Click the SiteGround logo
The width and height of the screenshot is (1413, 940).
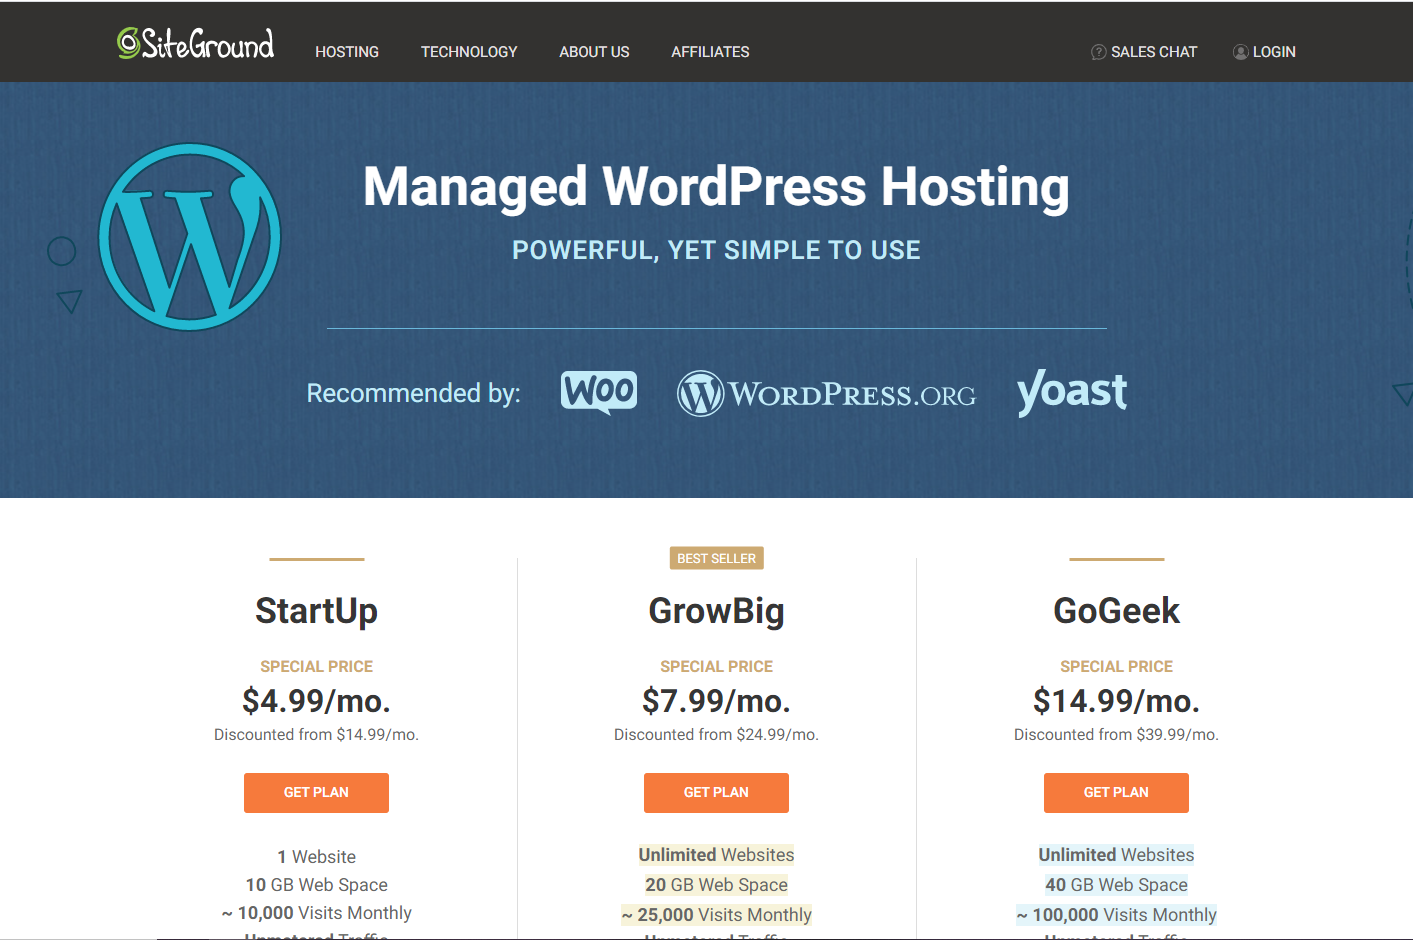tap(195, 44)
